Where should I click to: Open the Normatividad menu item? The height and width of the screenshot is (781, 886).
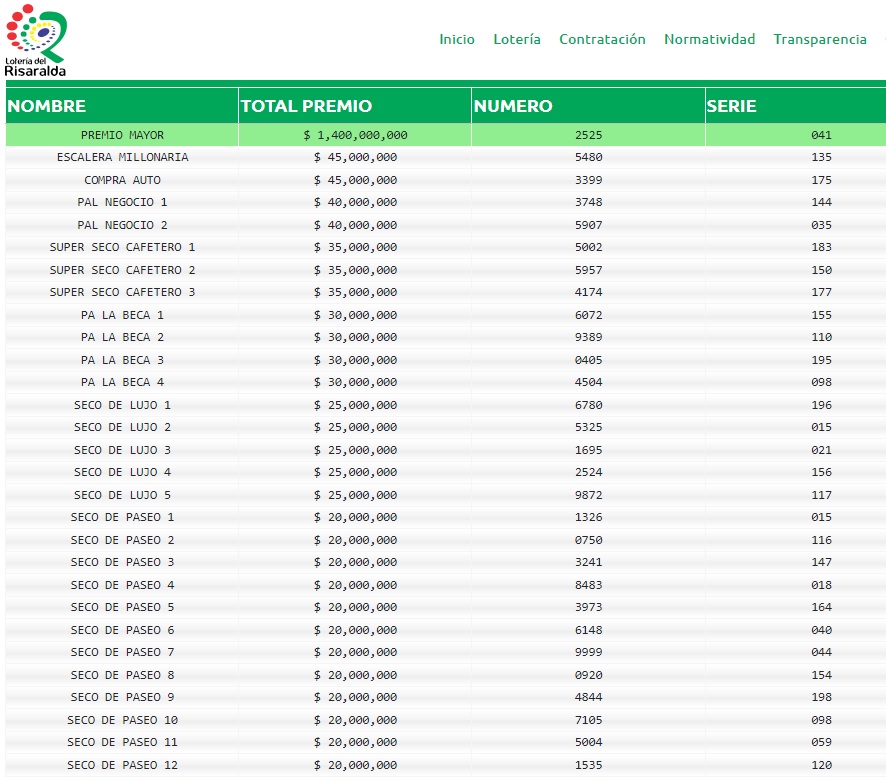709,39
